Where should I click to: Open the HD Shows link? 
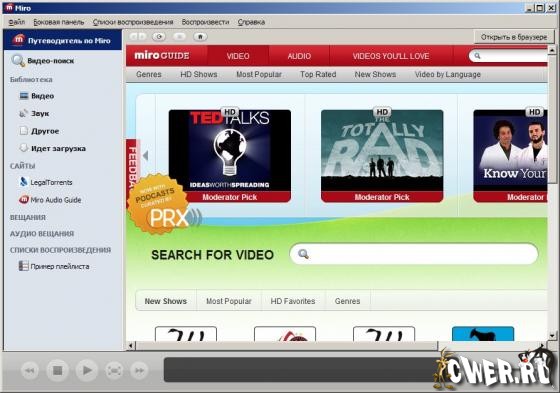click(199, 74)
